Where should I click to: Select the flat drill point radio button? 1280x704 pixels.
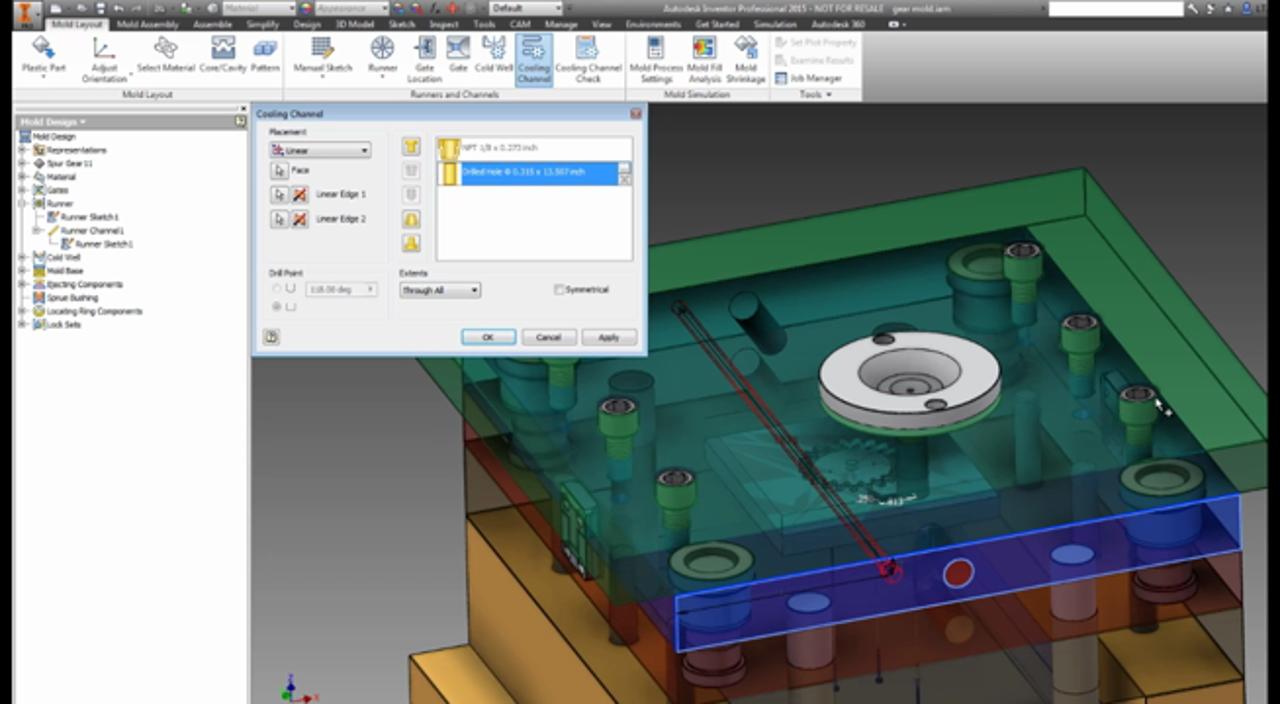[x=277, y=307]
